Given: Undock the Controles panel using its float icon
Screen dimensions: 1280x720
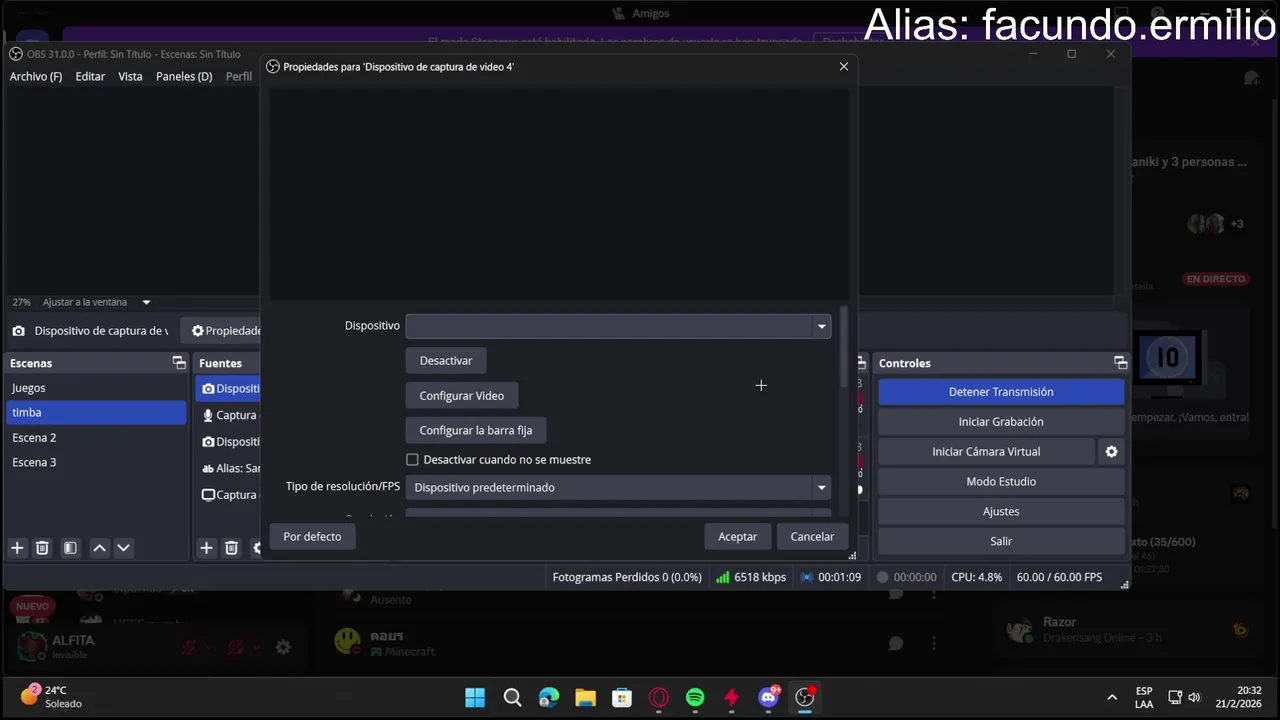Looking at the screenshot, I should (1120, 363).
